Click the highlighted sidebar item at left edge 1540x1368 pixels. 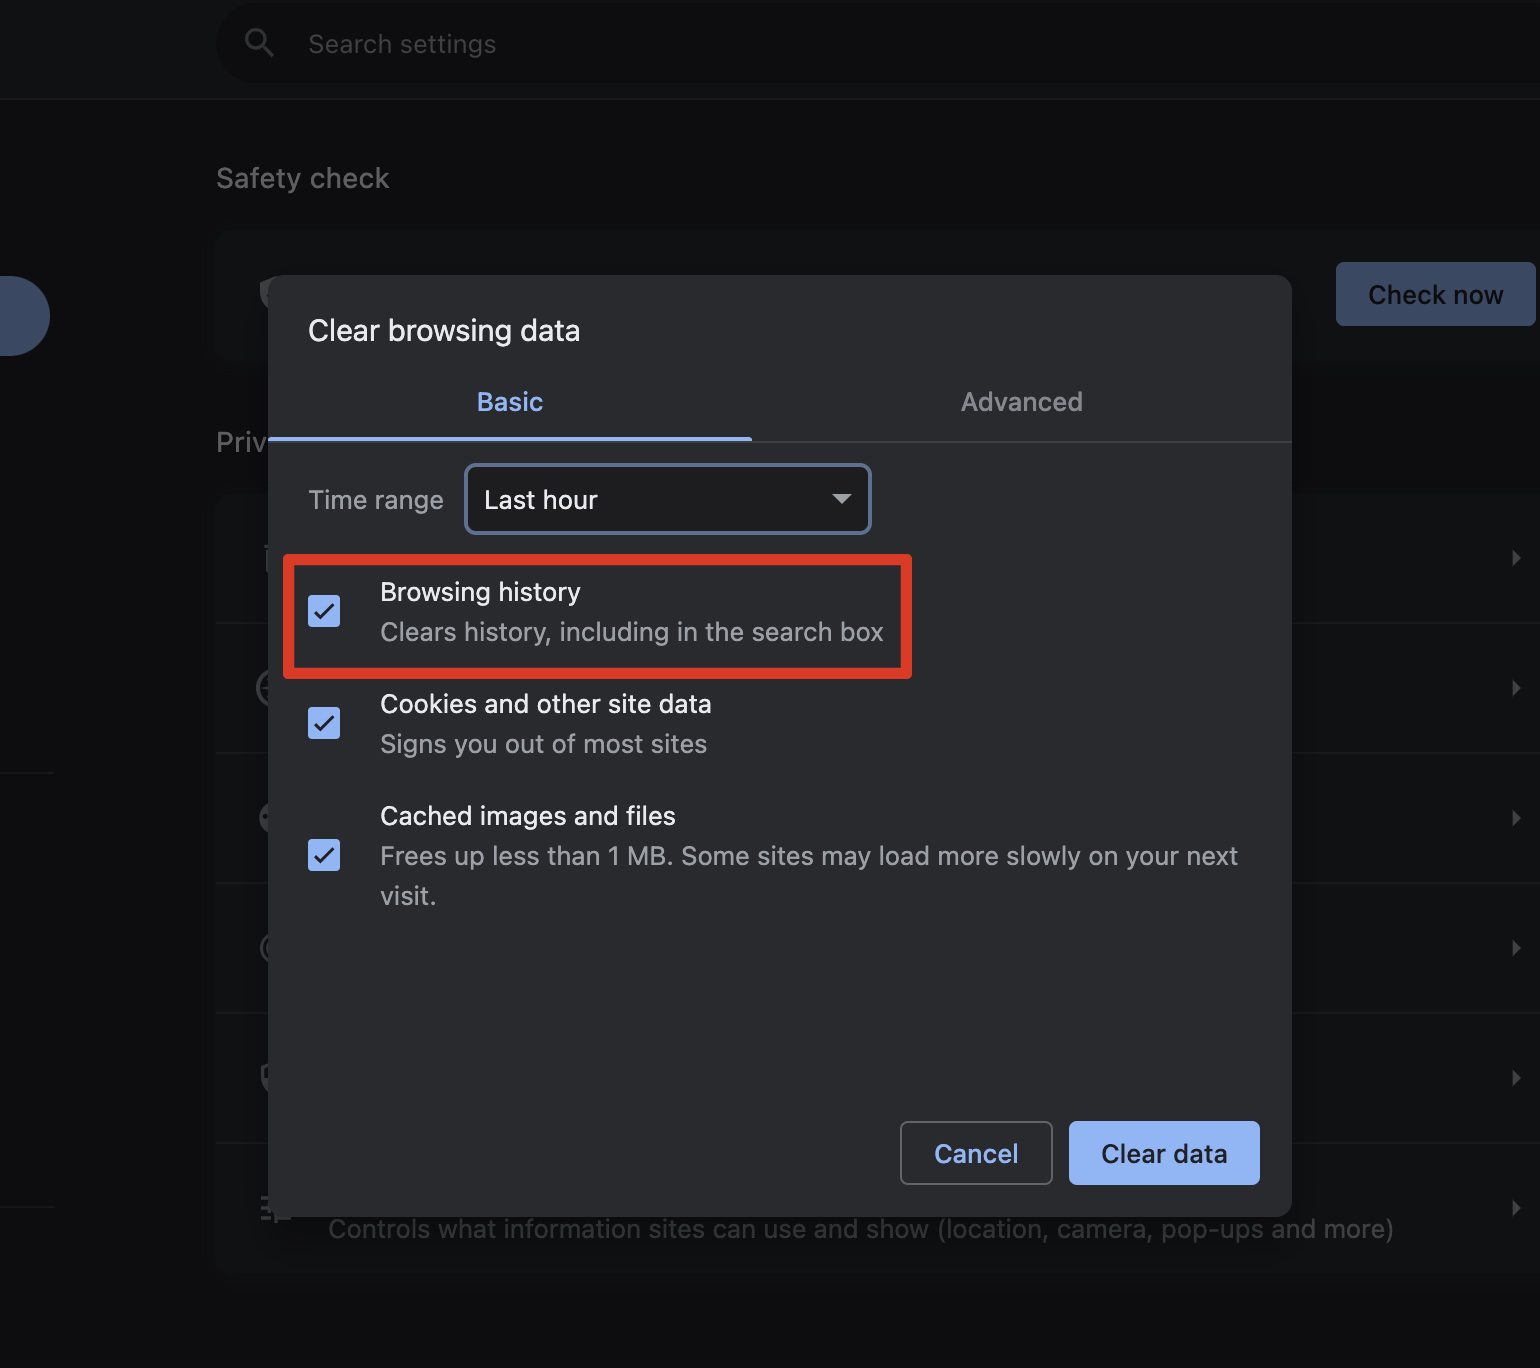[x=20, y=316]
